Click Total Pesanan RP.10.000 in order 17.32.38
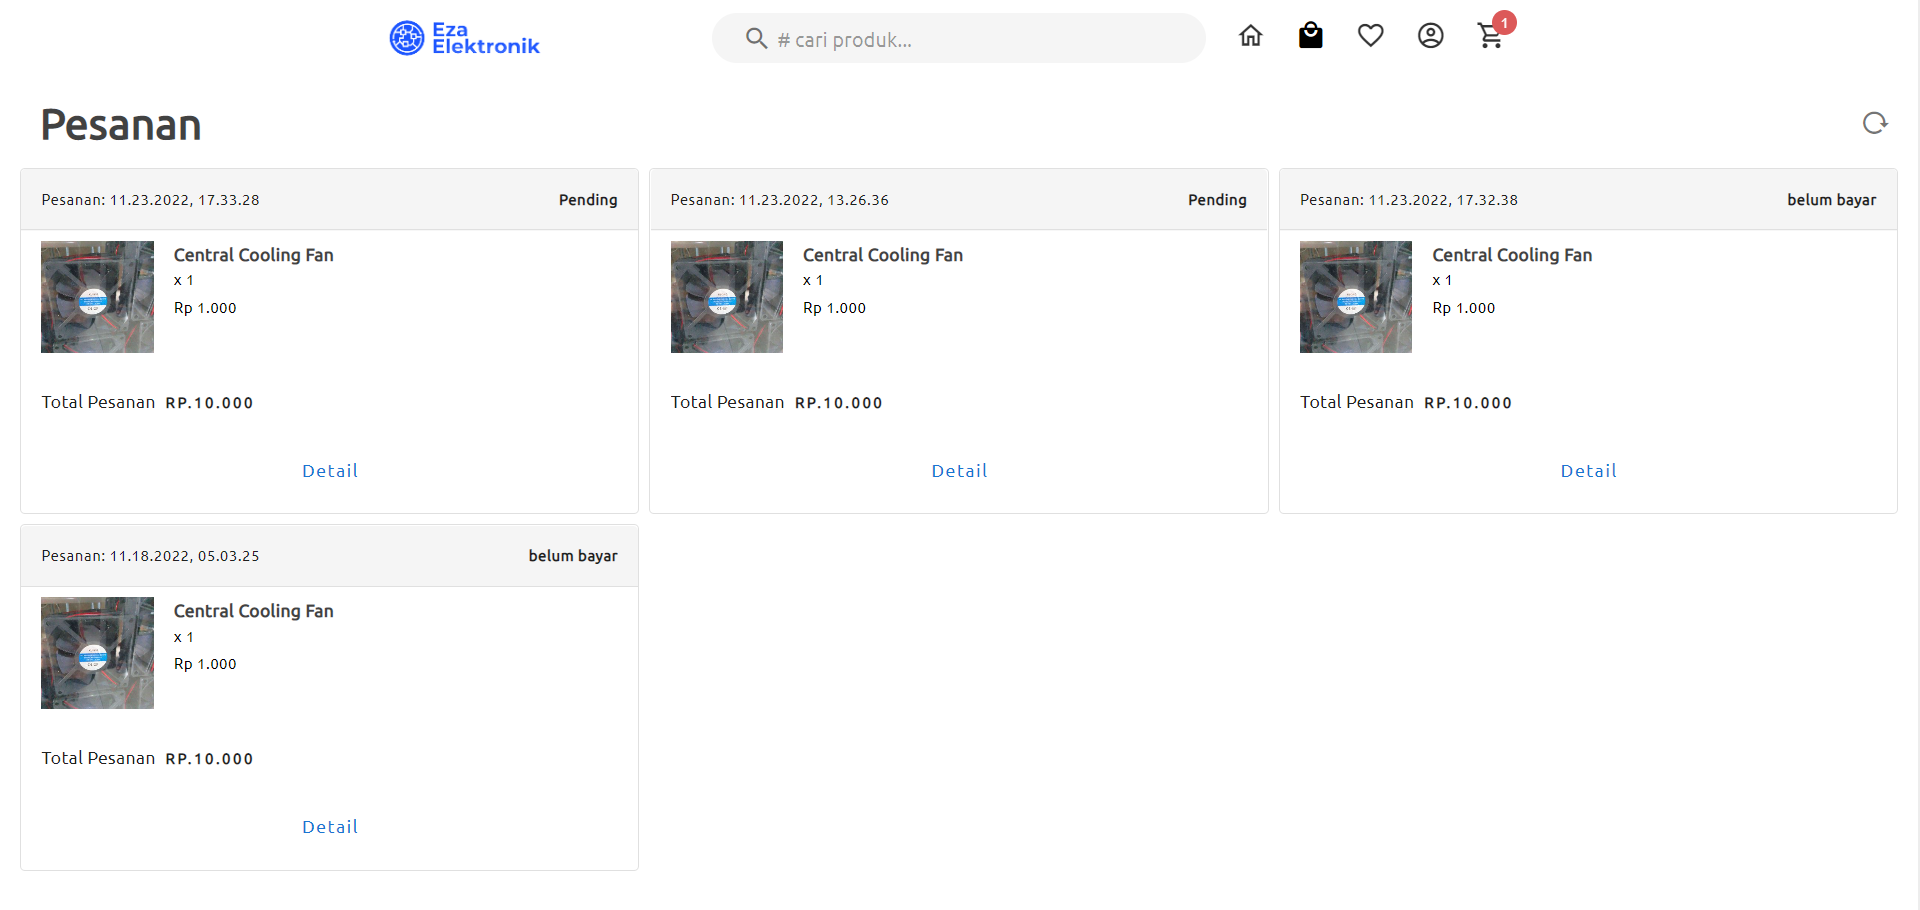 1406,402
